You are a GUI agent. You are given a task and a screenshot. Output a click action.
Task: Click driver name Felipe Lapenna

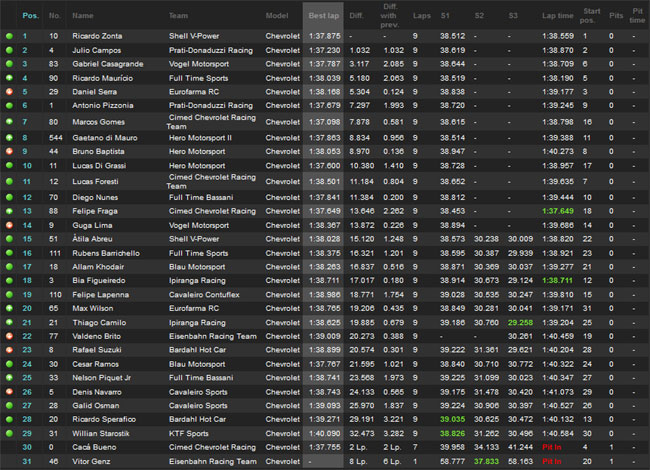100,294
